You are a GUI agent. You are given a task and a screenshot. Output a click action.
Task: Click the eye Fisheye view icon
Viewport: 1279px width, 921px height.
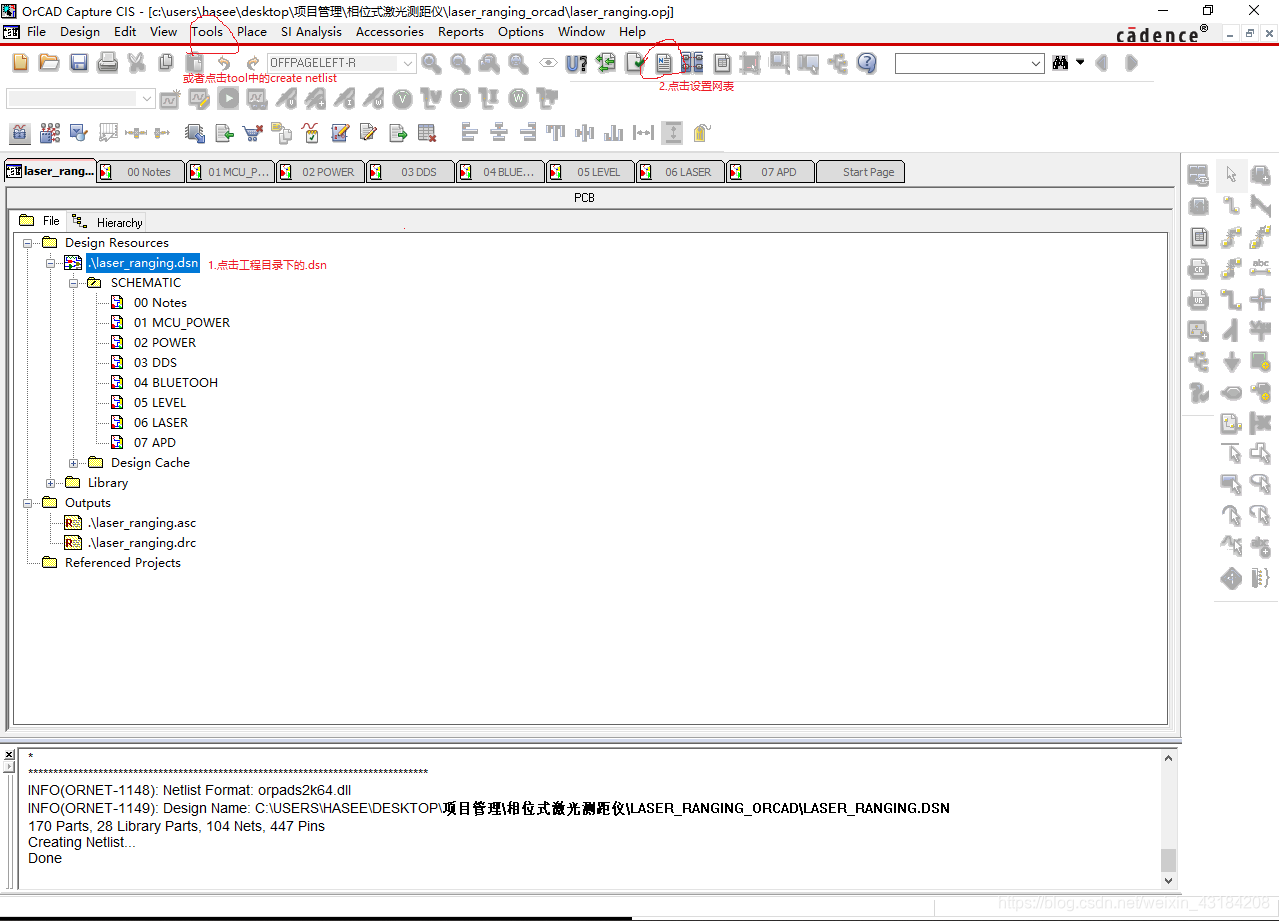(x=548, y=63)
